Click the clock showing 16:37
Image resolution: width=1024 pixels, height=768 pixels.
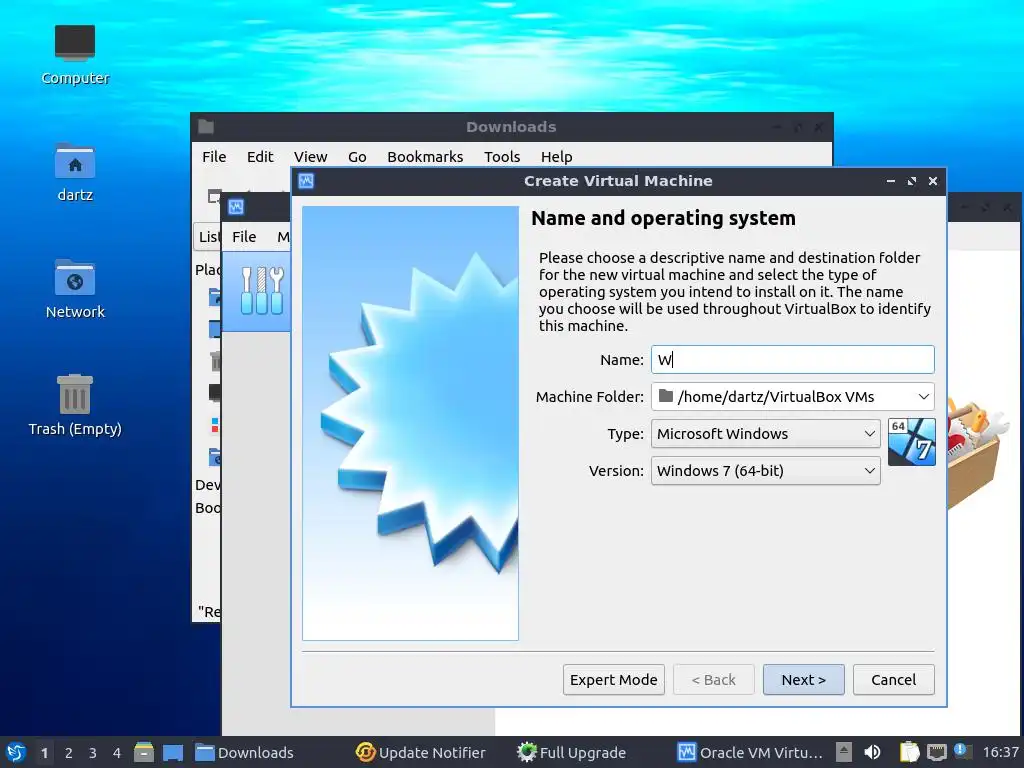(x=1000, y=752)
